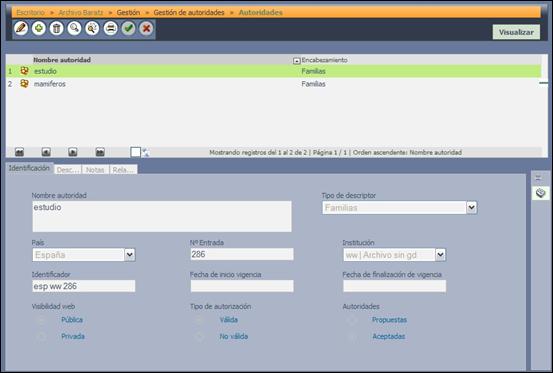Screen dimensions: 553x373
Task: Open advanced search magnifier icon
Action: click(92, 28)
